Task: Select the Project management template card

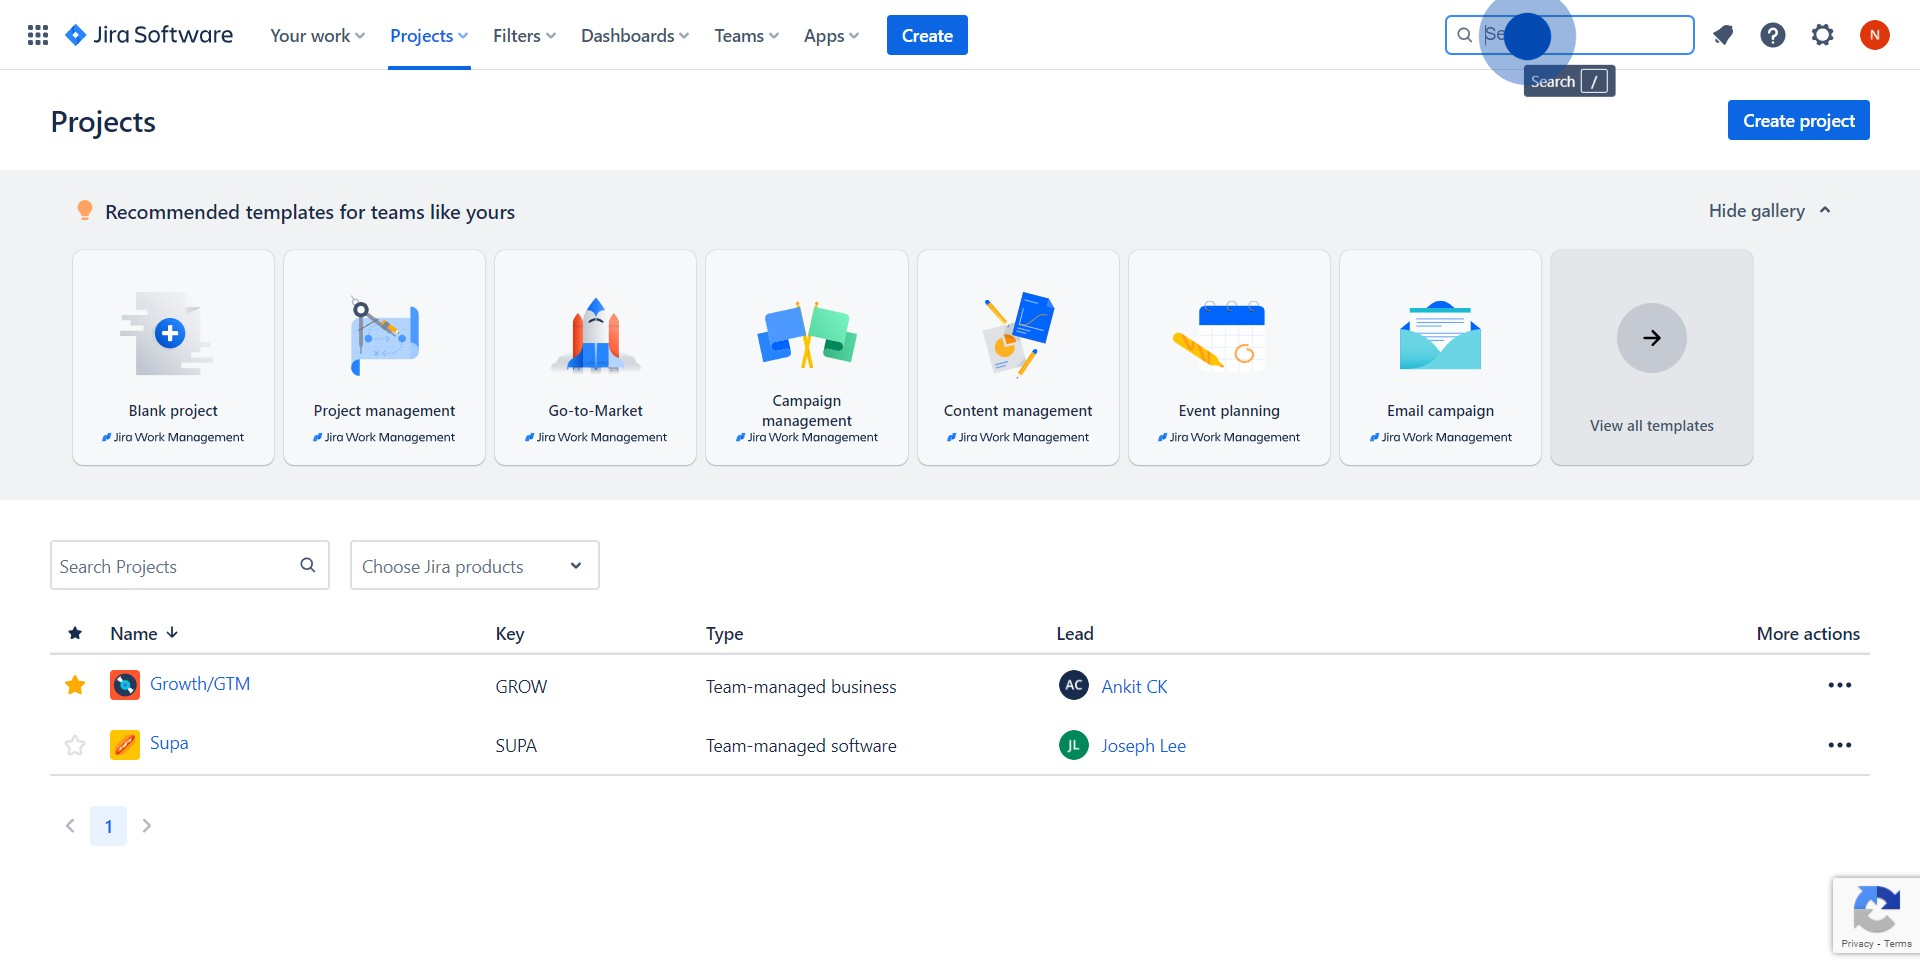Action: click(x=384, y=357)
